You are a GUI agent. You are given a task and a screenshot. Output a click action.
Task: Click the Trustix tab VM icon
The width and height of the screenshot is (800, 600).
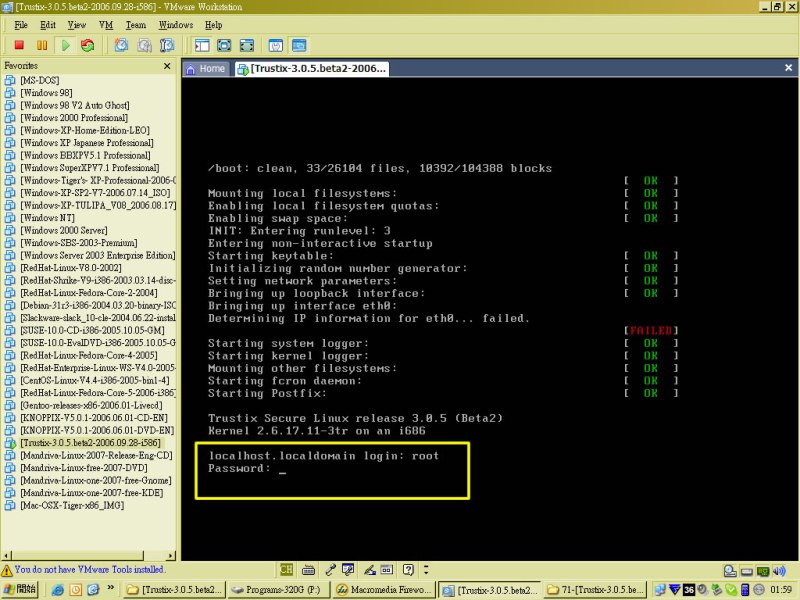(x=243, y=69)
